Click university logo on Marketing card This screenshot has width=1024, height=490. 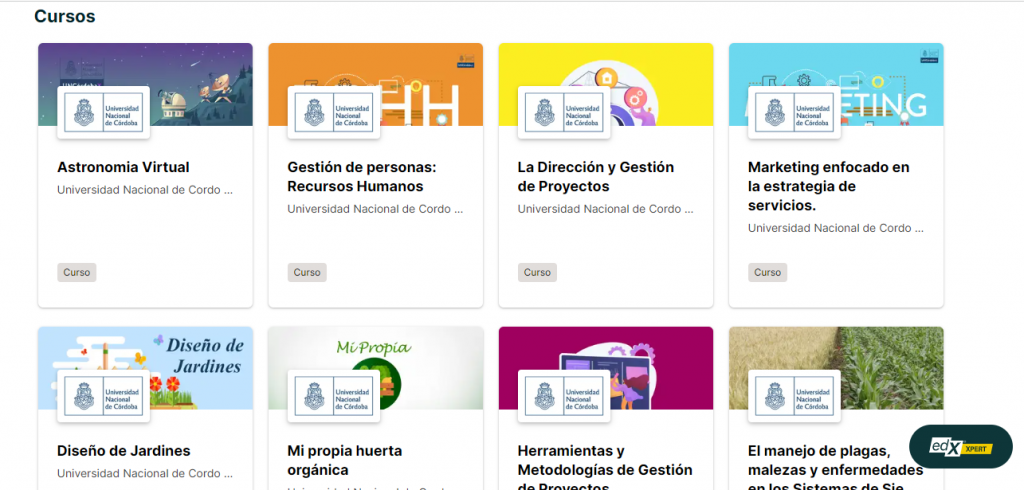pyautogui.click(x=794, y=112)
